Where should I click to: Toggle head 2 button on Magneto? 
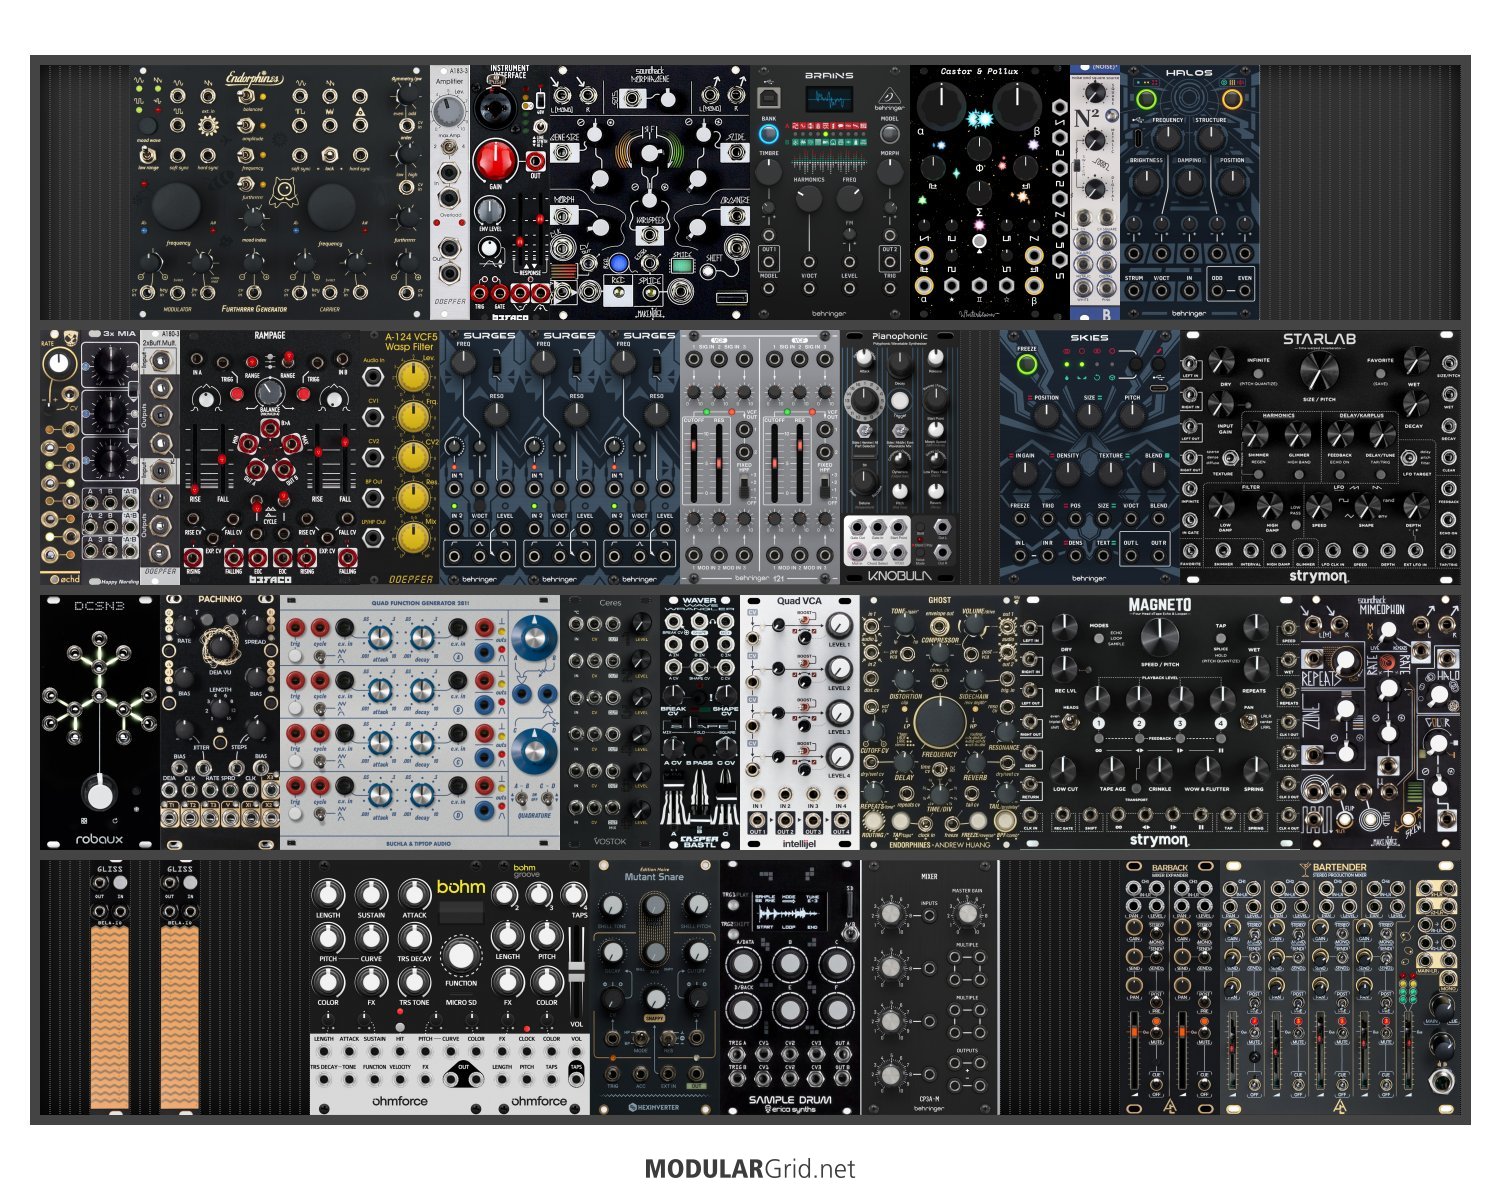pos(1139,723)
